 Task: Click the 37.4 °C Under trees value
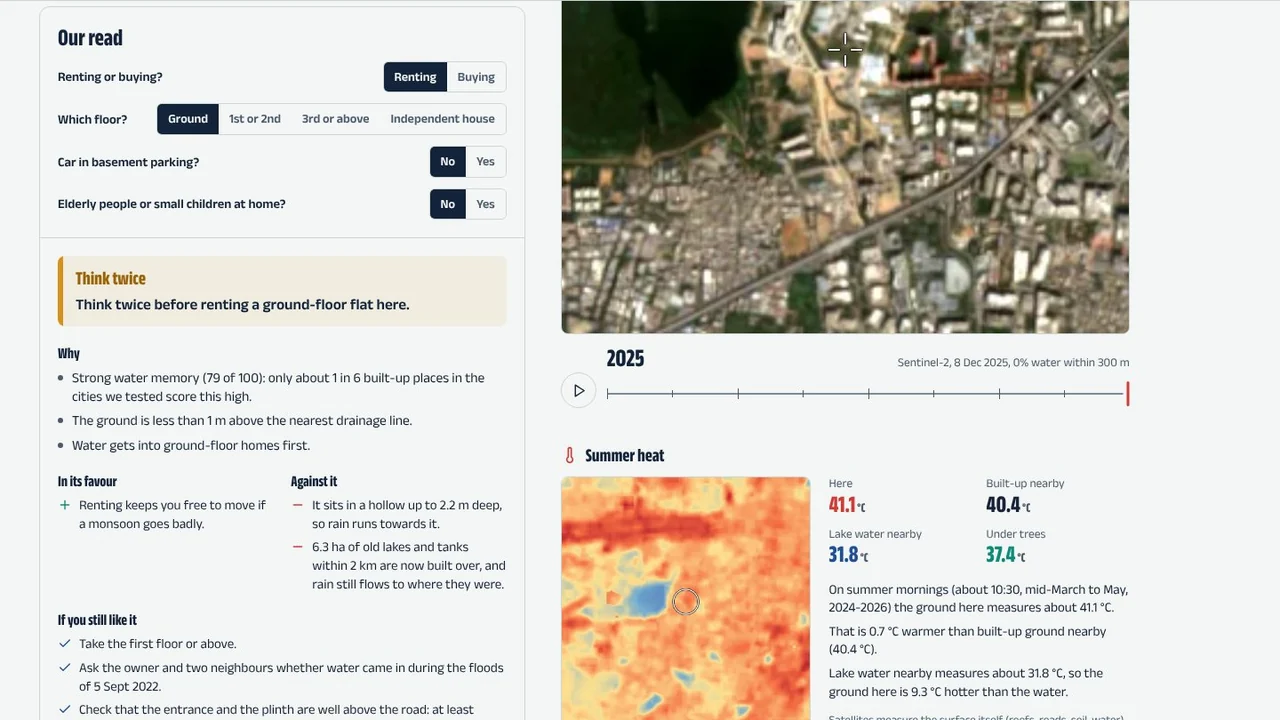click(x=1005, y=555)
